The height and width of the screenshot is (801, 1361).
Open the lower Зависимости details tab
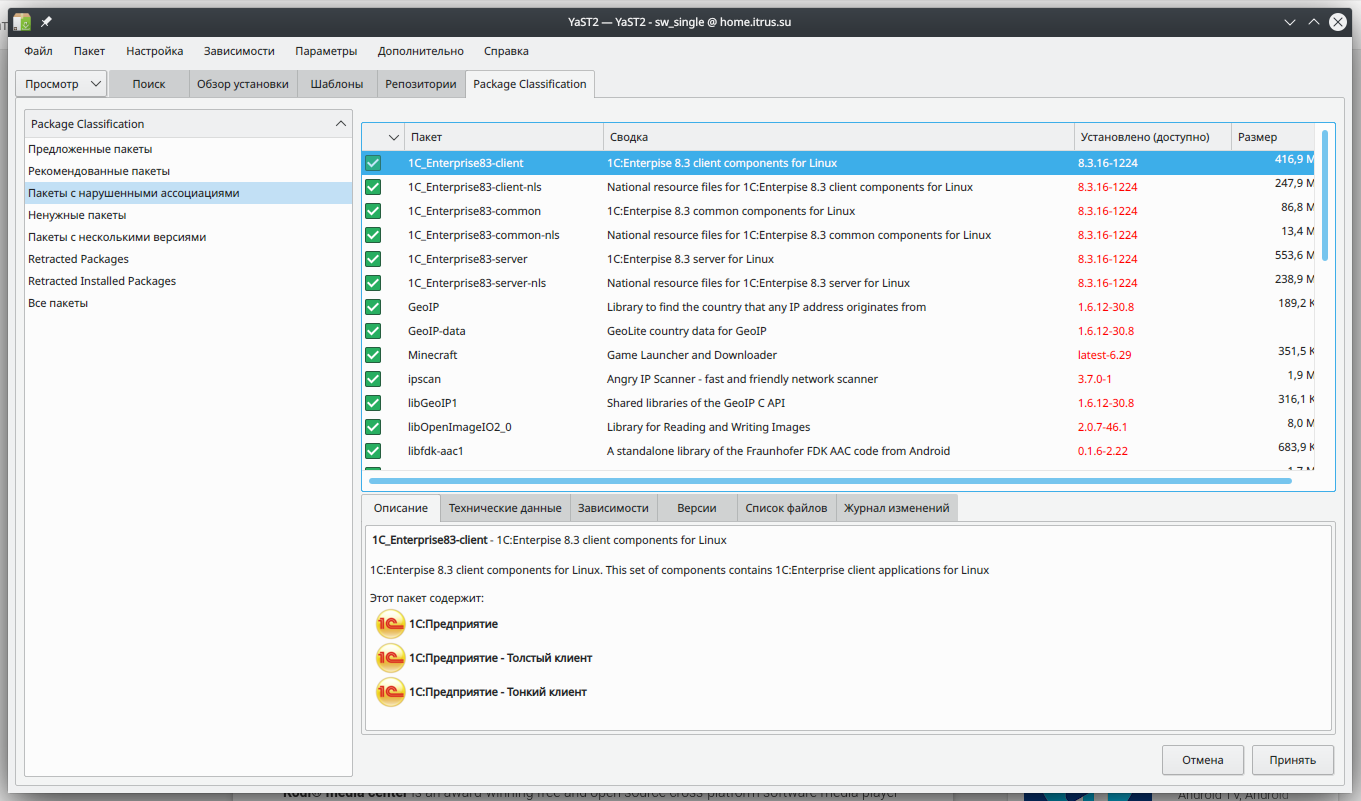pos(613,508)
